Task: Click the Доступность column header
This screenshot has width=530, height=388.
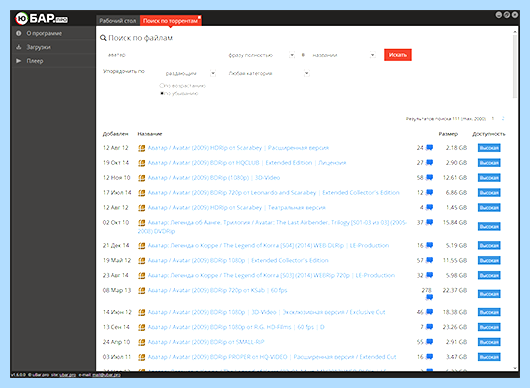Action: (489, 134)
